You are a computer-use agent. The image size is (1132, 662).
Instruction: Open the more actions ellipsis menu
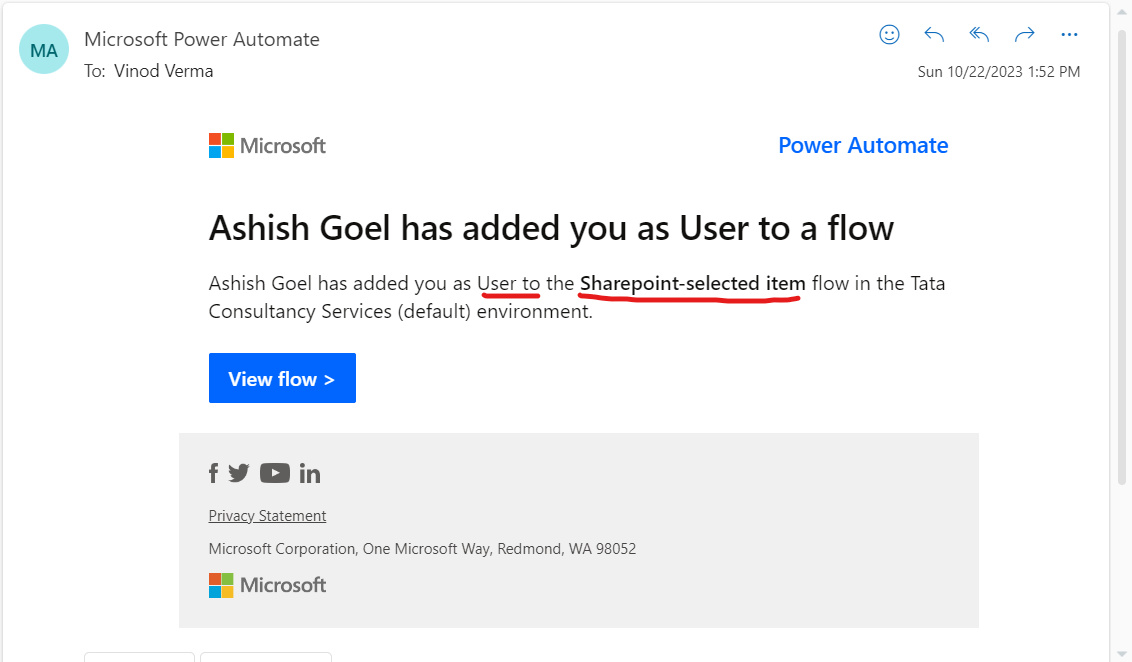click(1069, 35)
